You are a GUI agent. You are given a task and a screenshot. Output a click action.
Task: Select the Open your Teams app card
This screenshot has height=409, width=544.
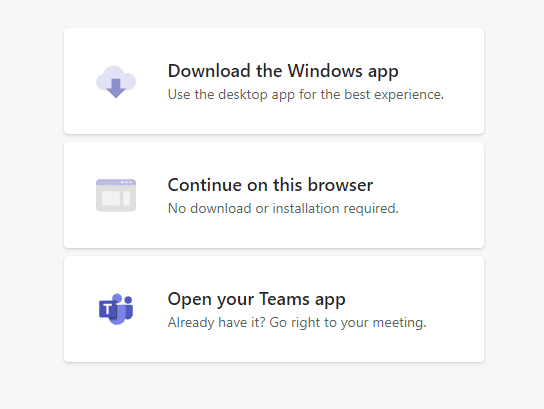tap(274, 309)
